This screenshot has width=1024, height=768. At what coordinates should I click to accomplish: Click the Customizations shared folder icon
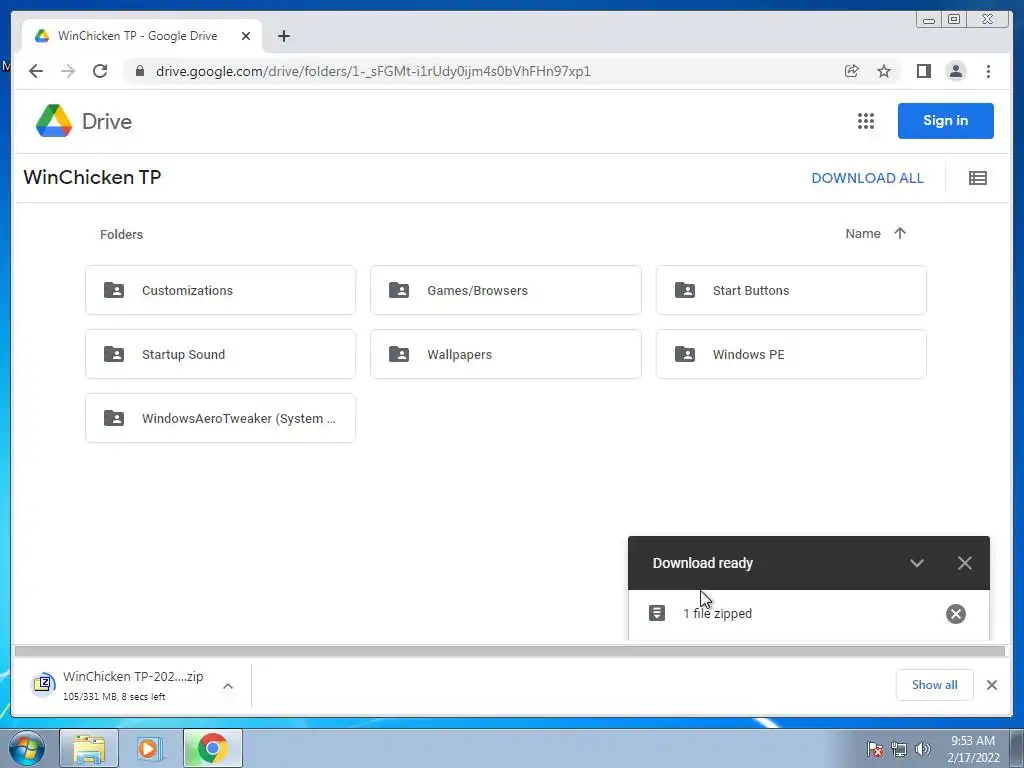pos(114,290)
